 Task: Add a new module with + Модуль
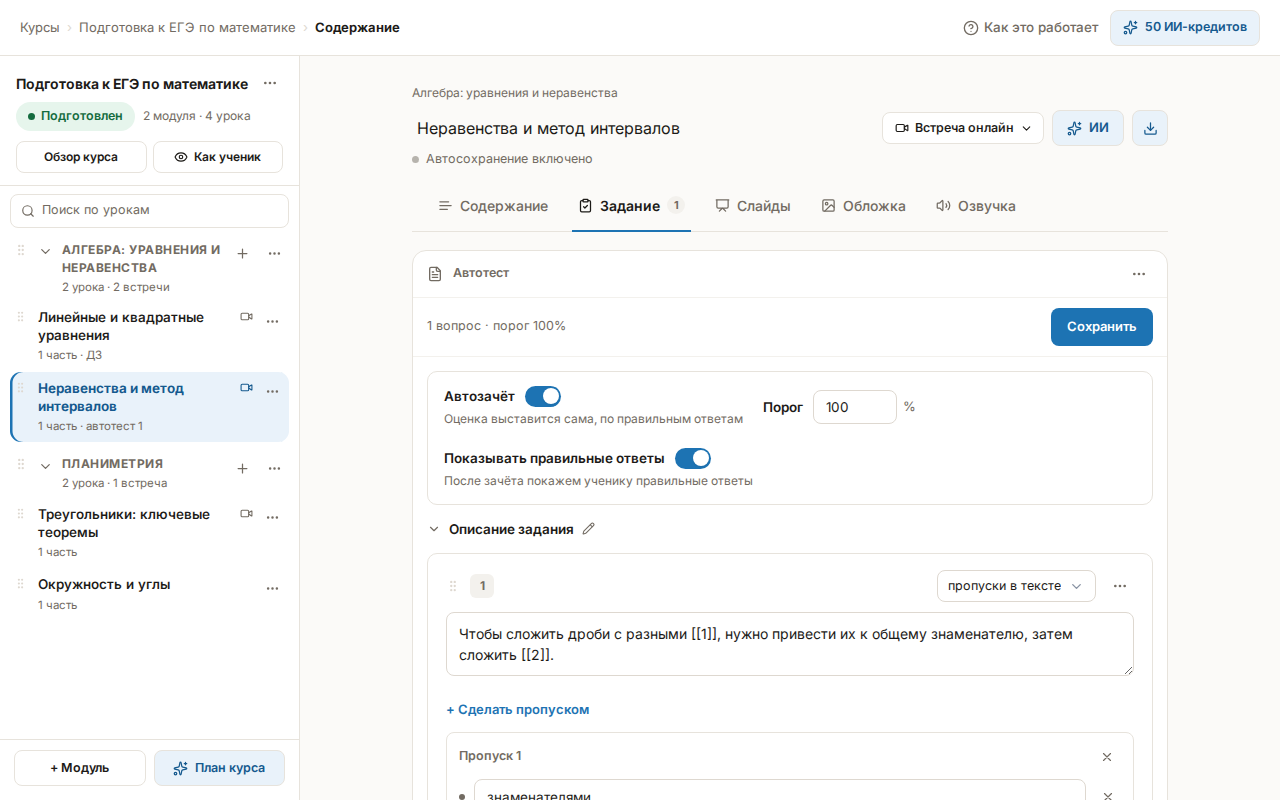click(80, 768)
